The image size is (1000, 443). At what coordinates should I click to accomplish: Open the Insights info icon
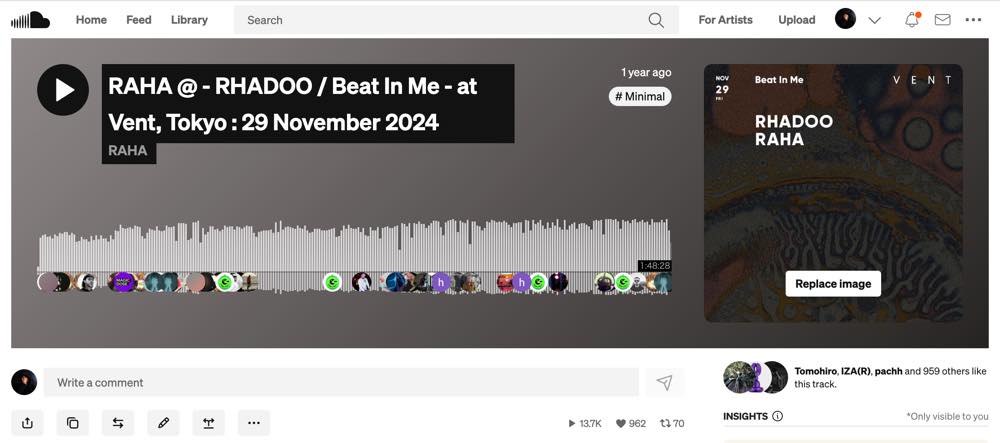777,416
